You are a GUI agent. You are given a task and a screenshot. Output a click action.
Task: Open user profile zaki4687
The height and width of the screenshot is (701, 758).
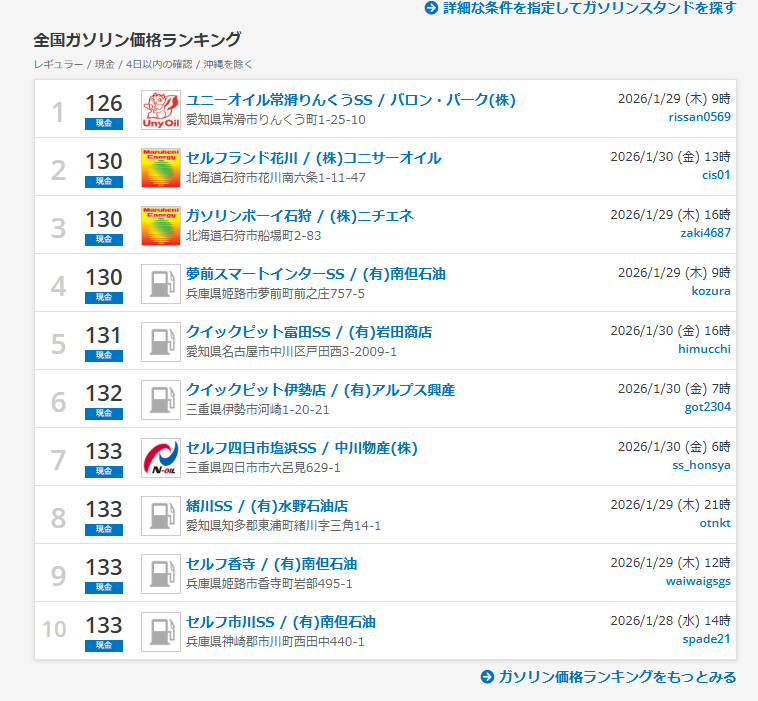705,233
